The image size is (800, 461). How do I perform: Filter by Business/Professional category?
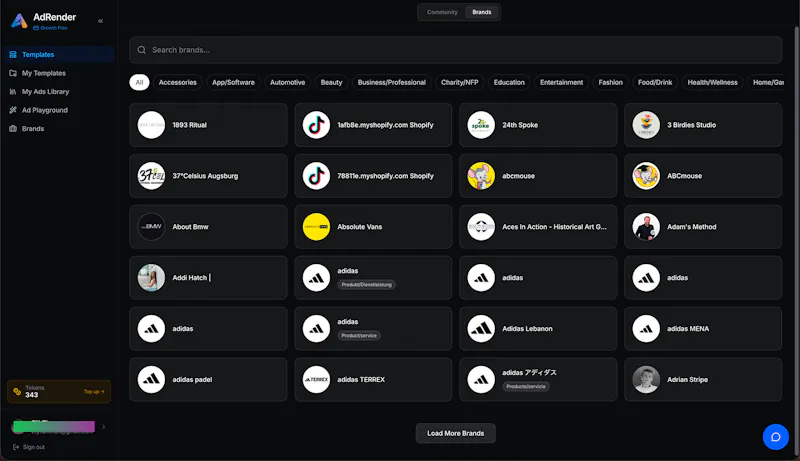point(392,82)
